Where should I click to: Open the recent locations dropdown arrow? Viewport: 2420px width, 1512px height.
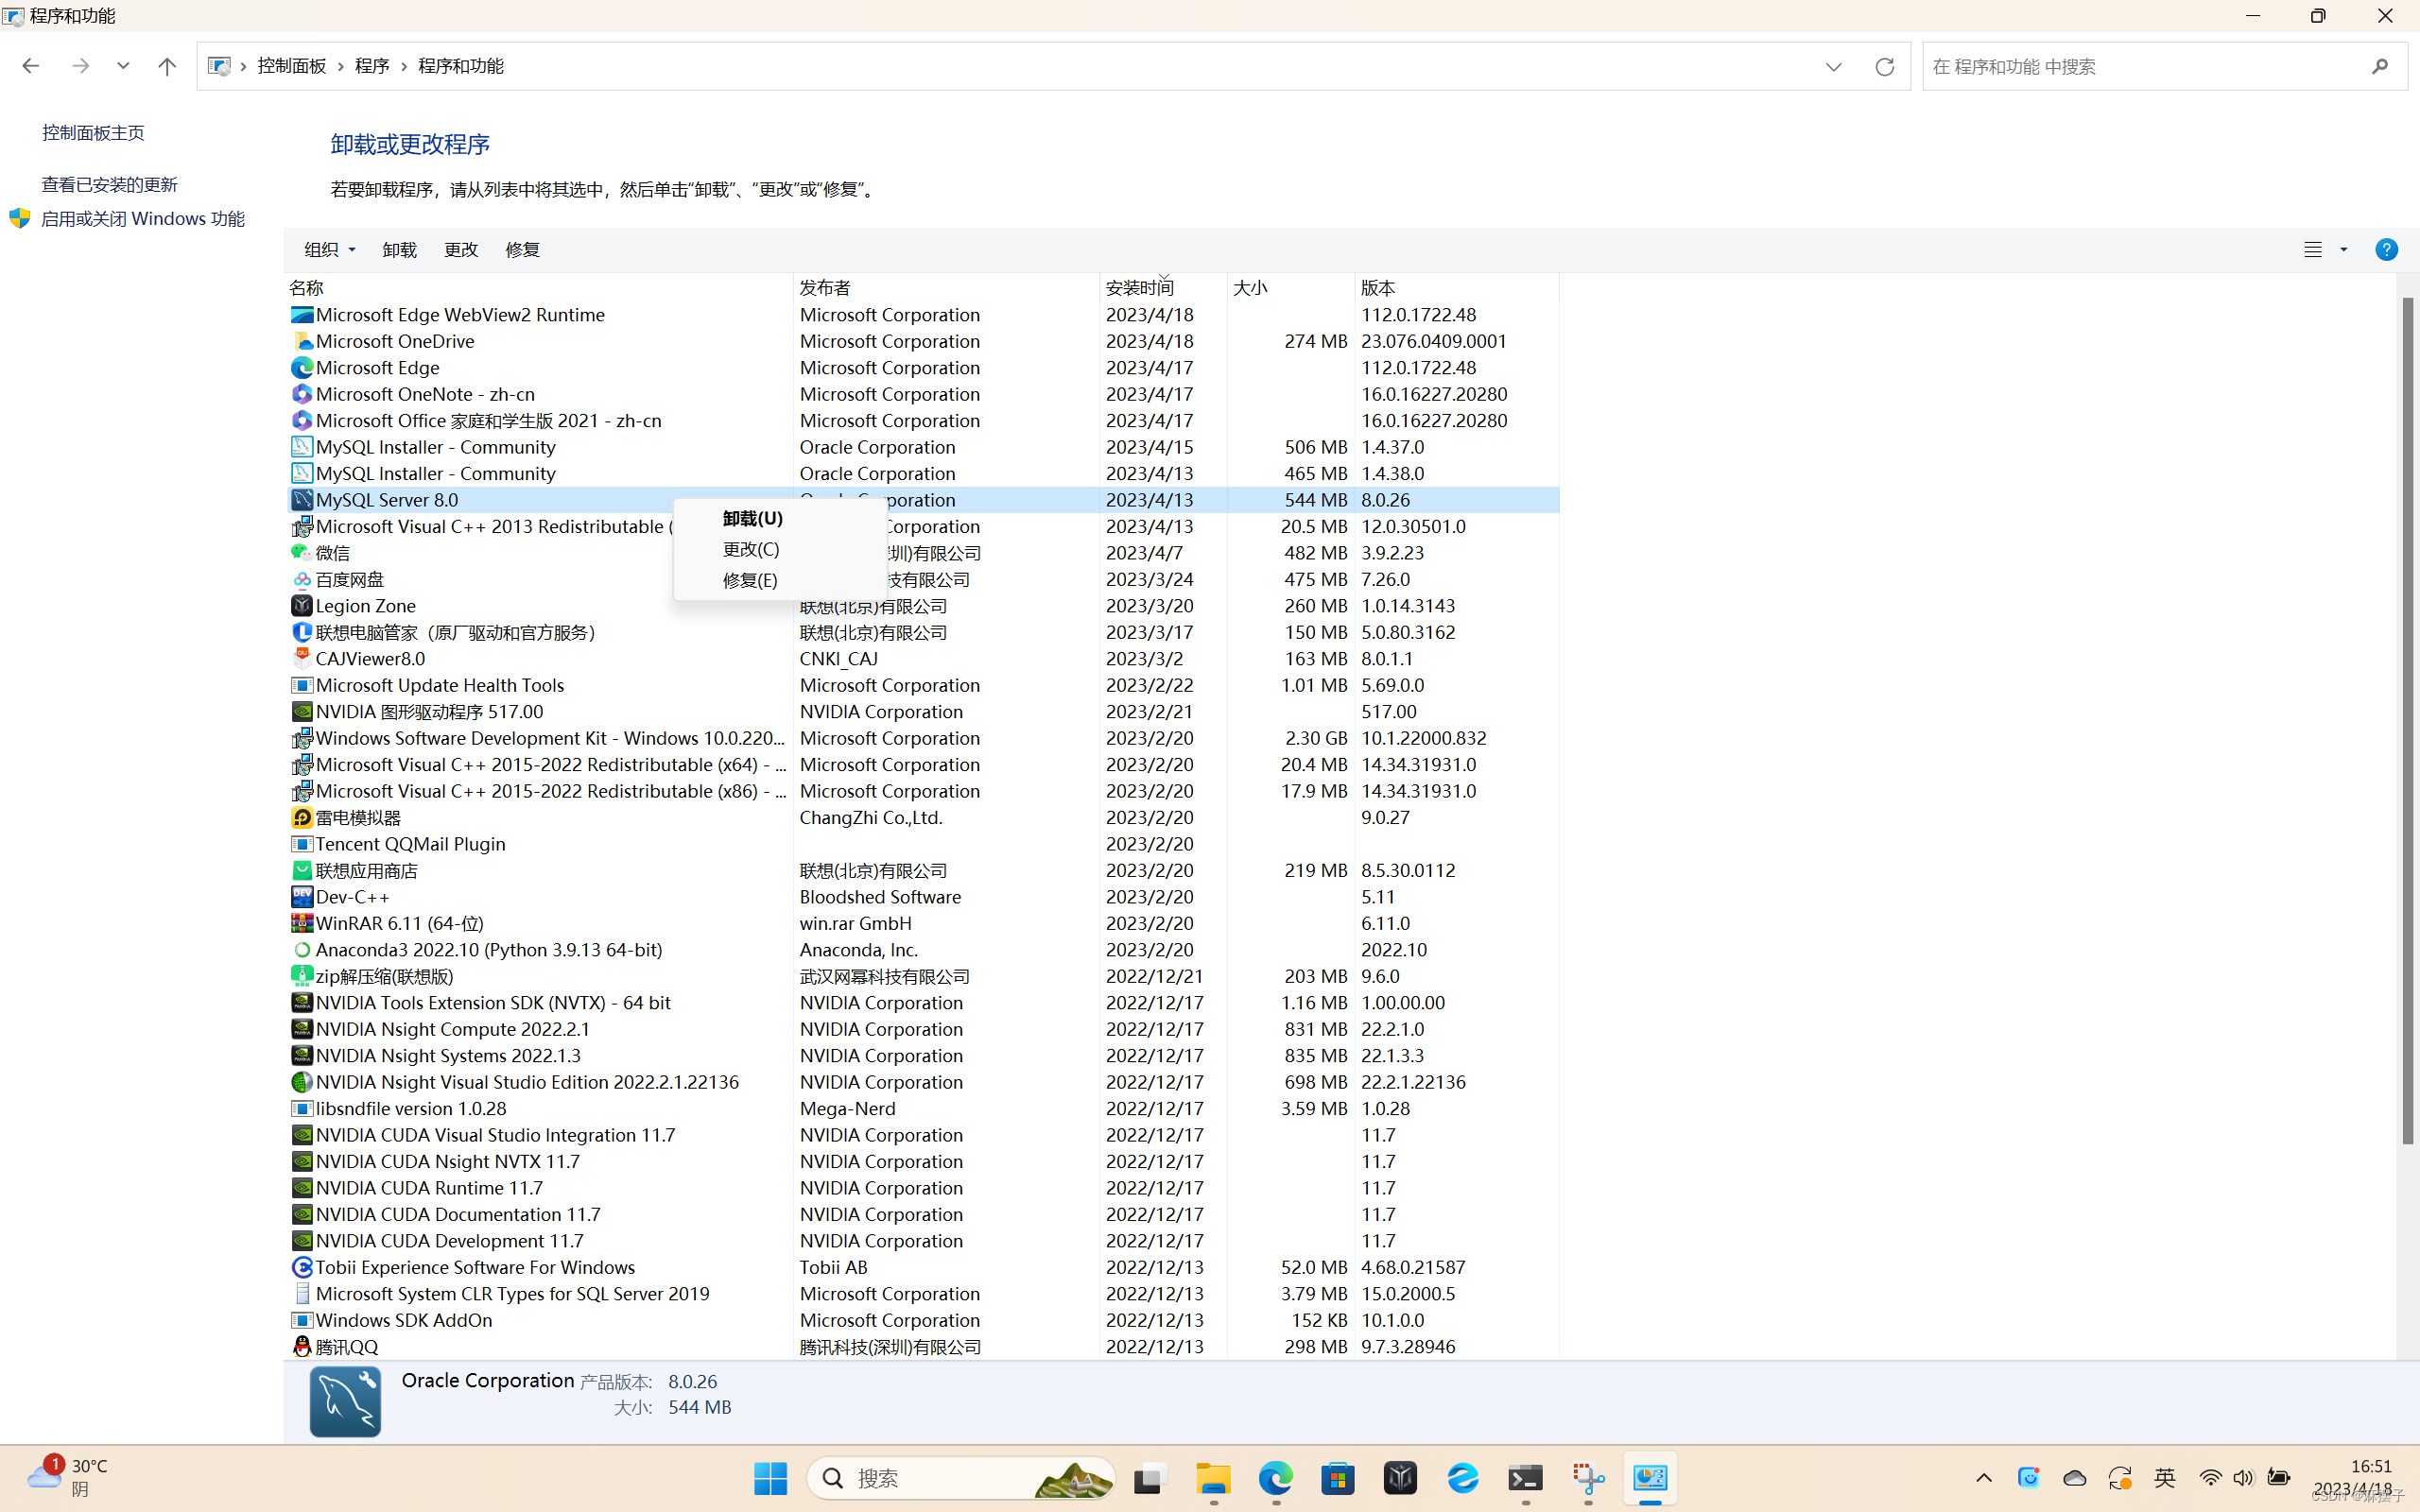click(123, 66)
